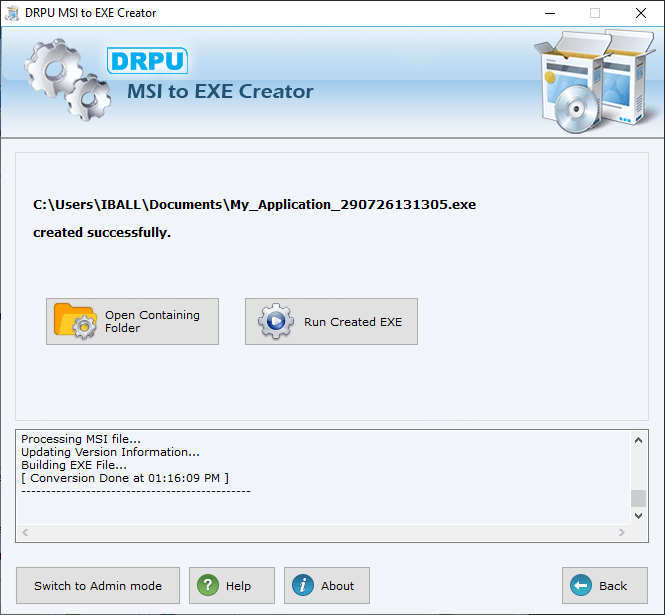Image resolution: width=665 pixels, height=615 pixels.
Task: Open the Help button
Action: pyautogui.click(x=232, y=585)
